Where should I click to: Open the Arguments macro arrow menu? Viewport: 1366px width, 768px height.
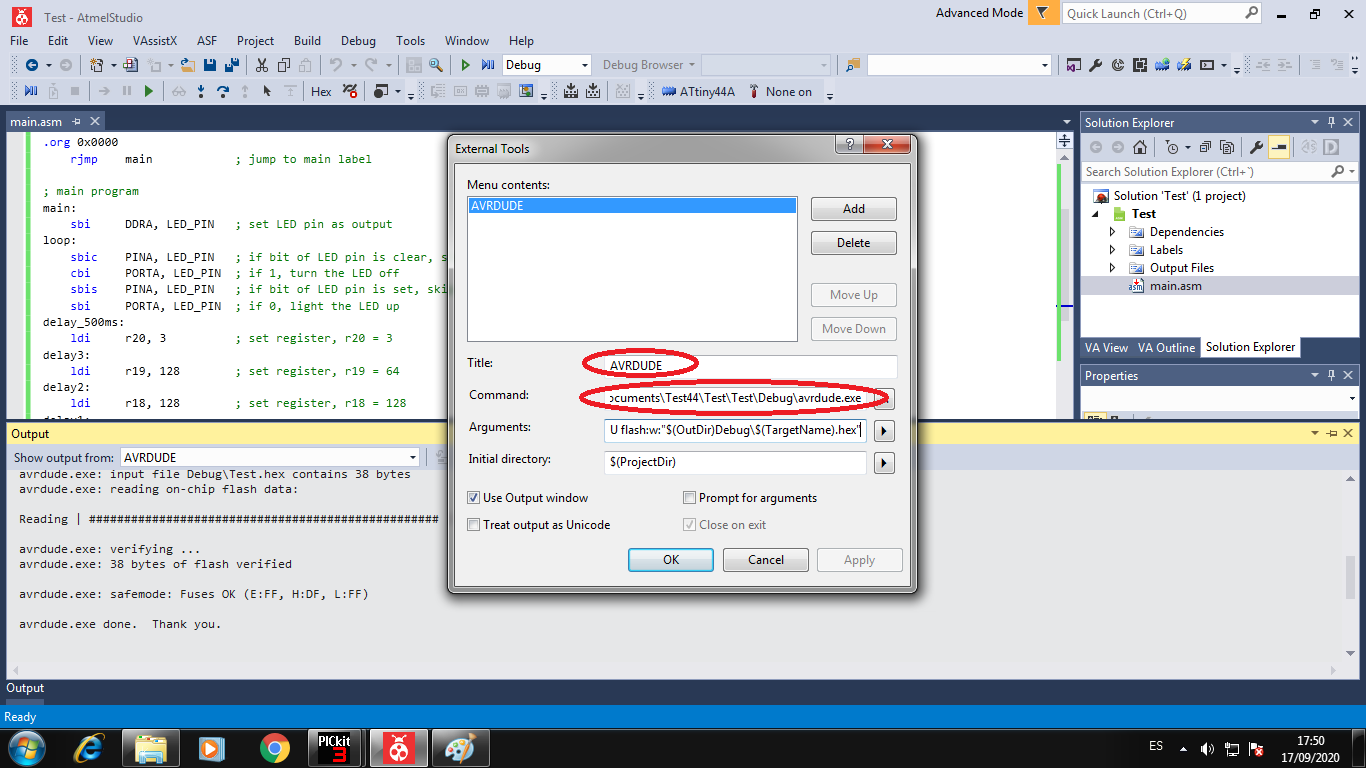(x=884, y=431)
